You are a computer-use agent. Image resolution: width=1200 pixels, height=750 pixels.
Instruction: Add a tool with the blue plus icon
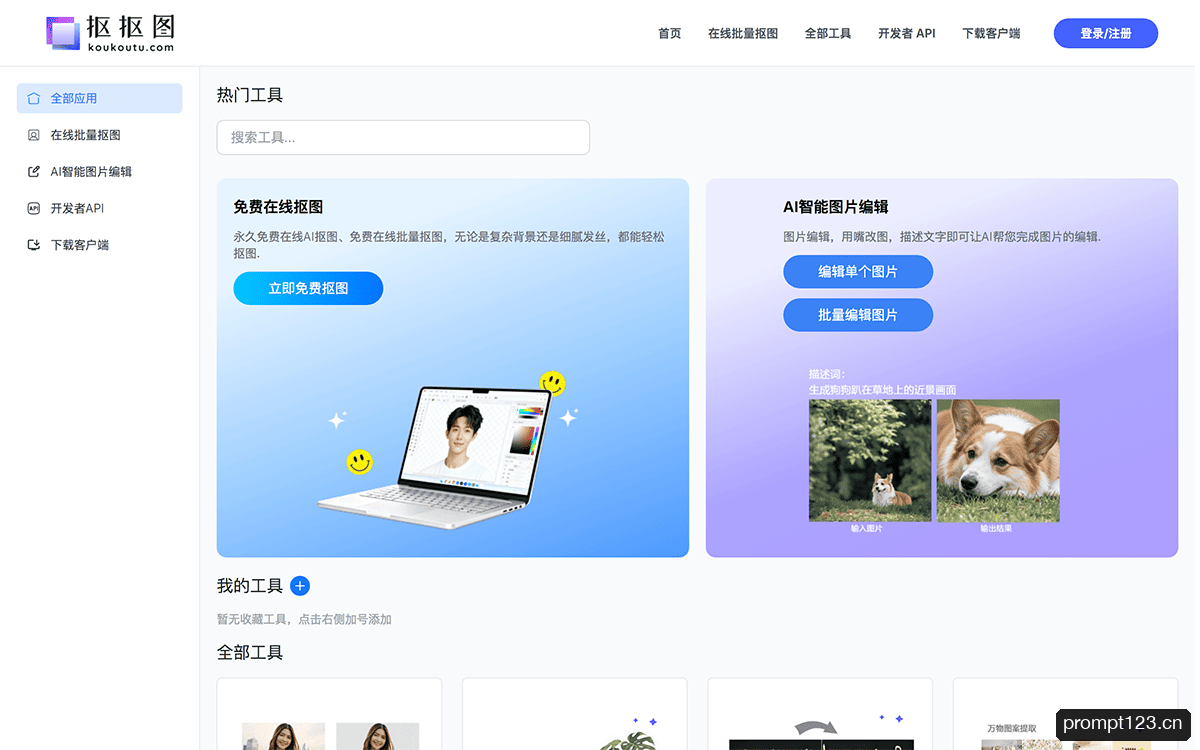[300, 586]
